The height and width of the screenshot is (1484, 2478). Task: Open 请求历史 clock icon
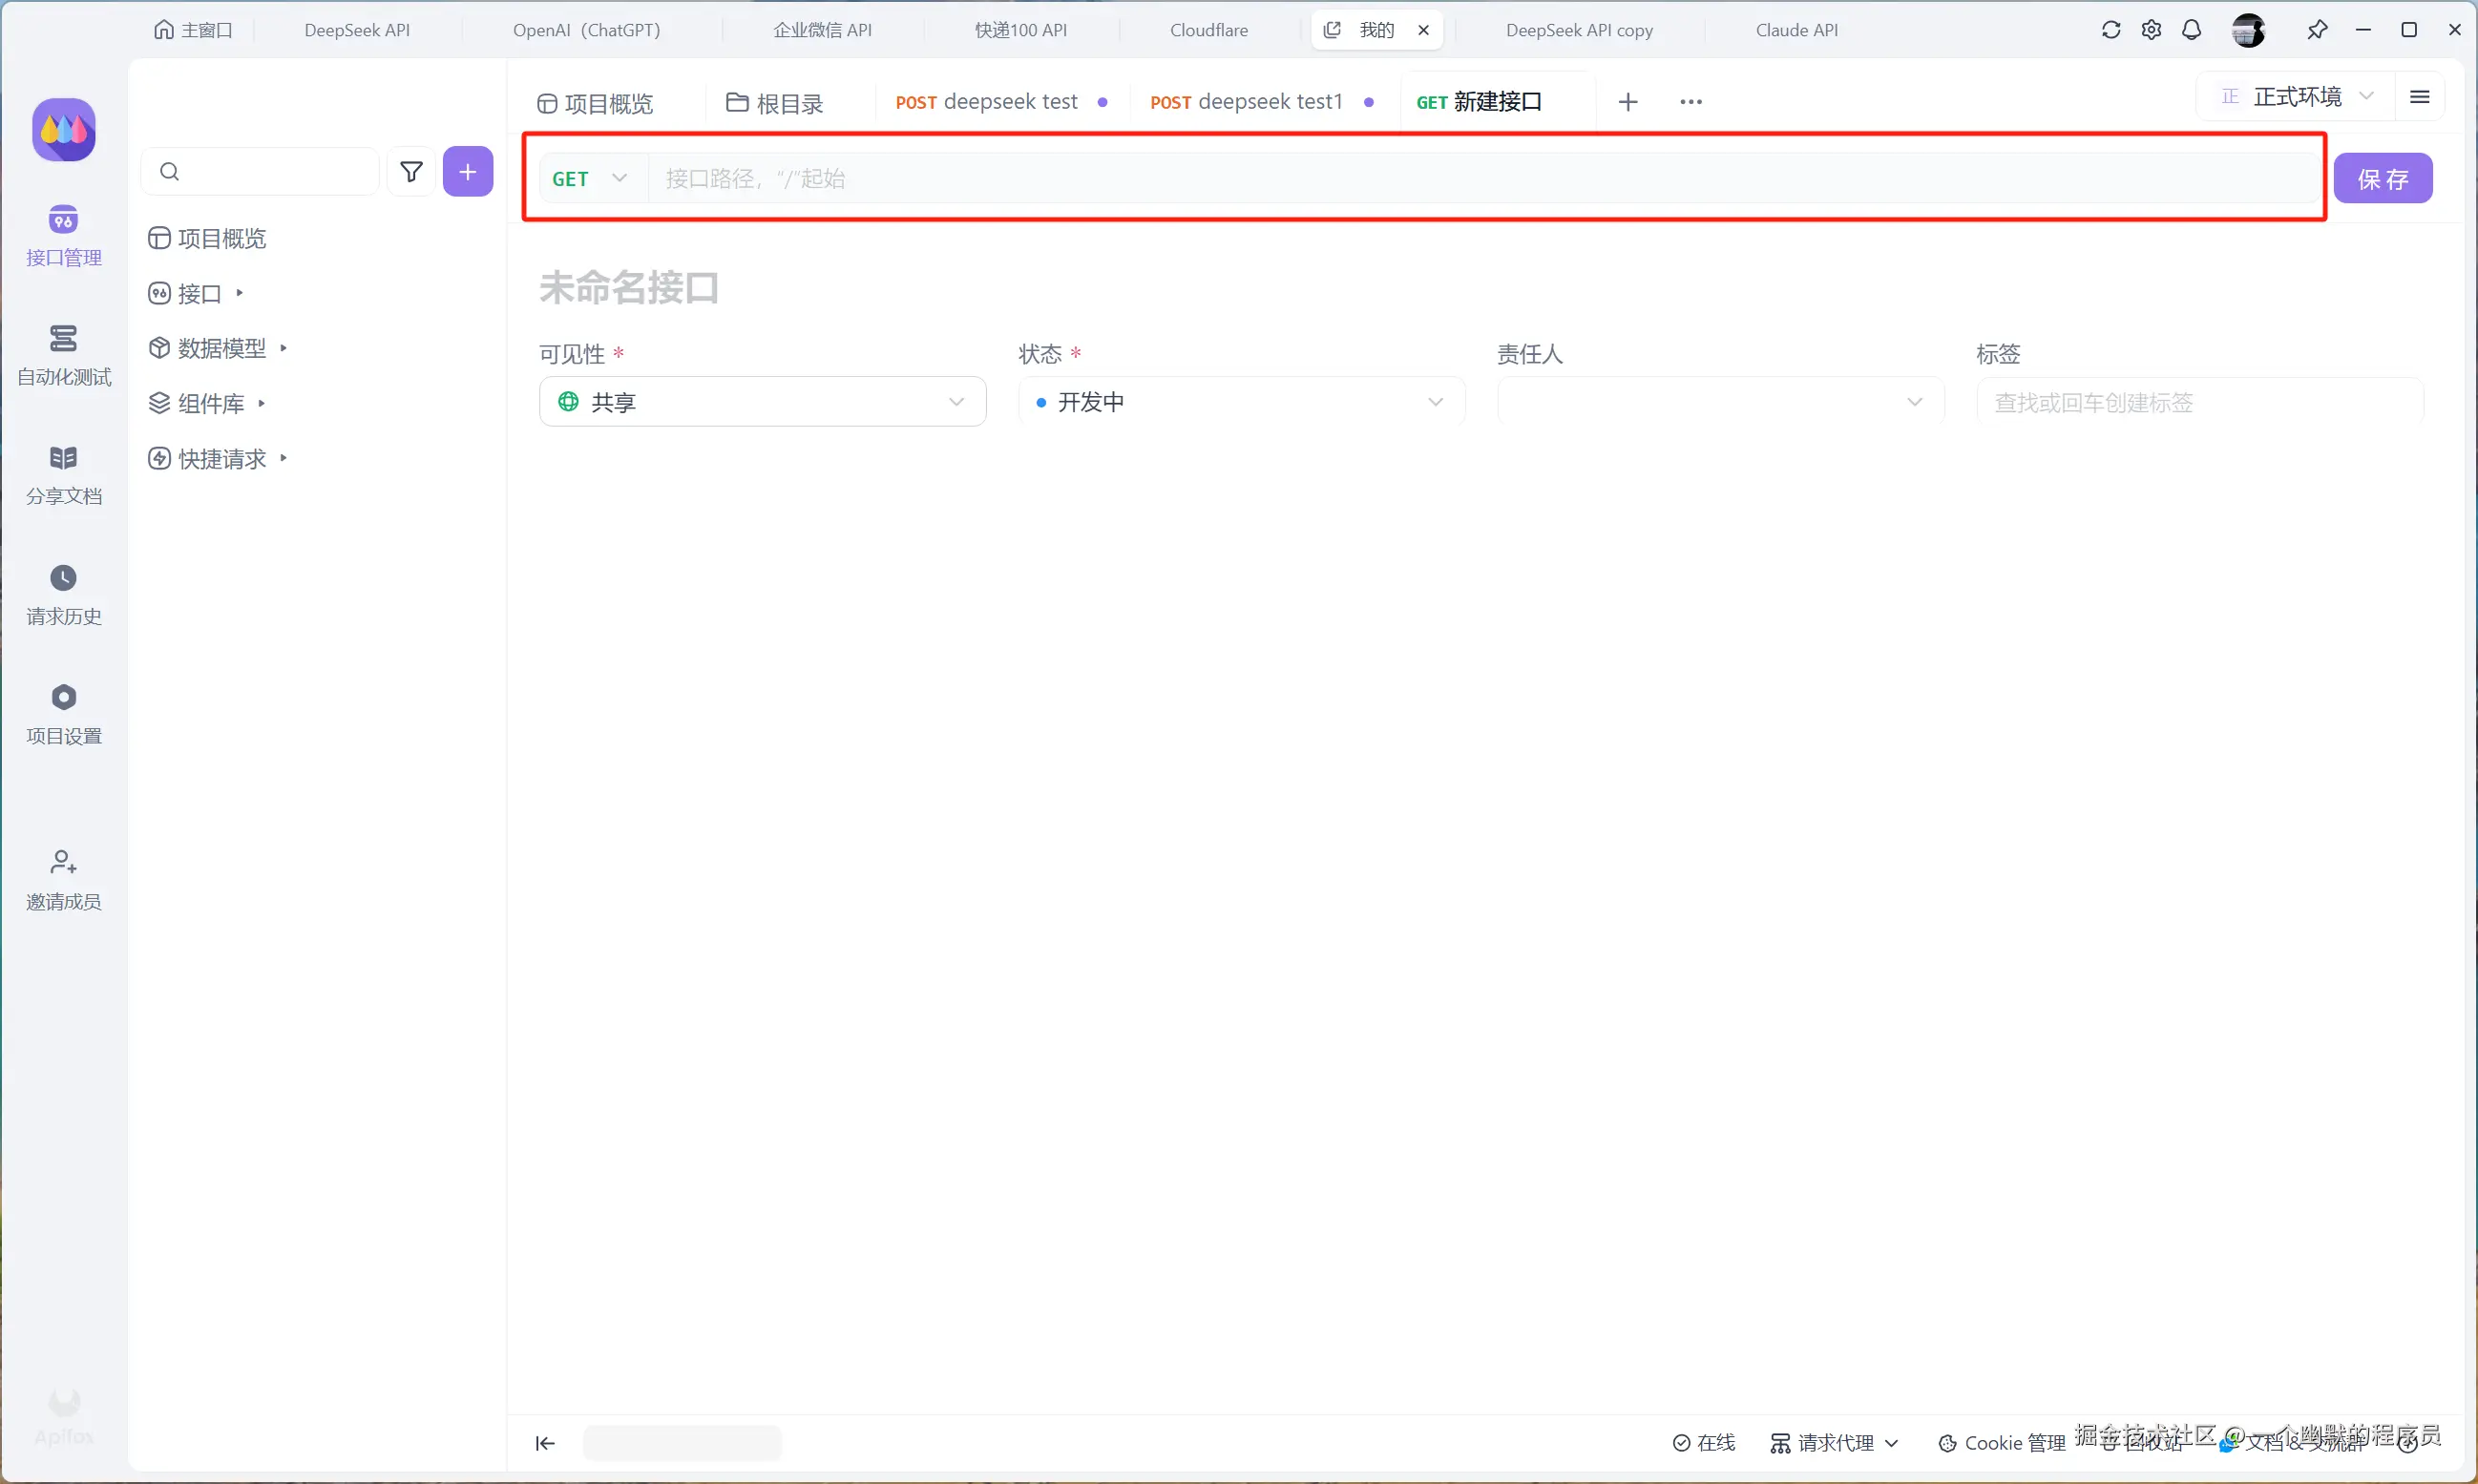pos(63,578)
